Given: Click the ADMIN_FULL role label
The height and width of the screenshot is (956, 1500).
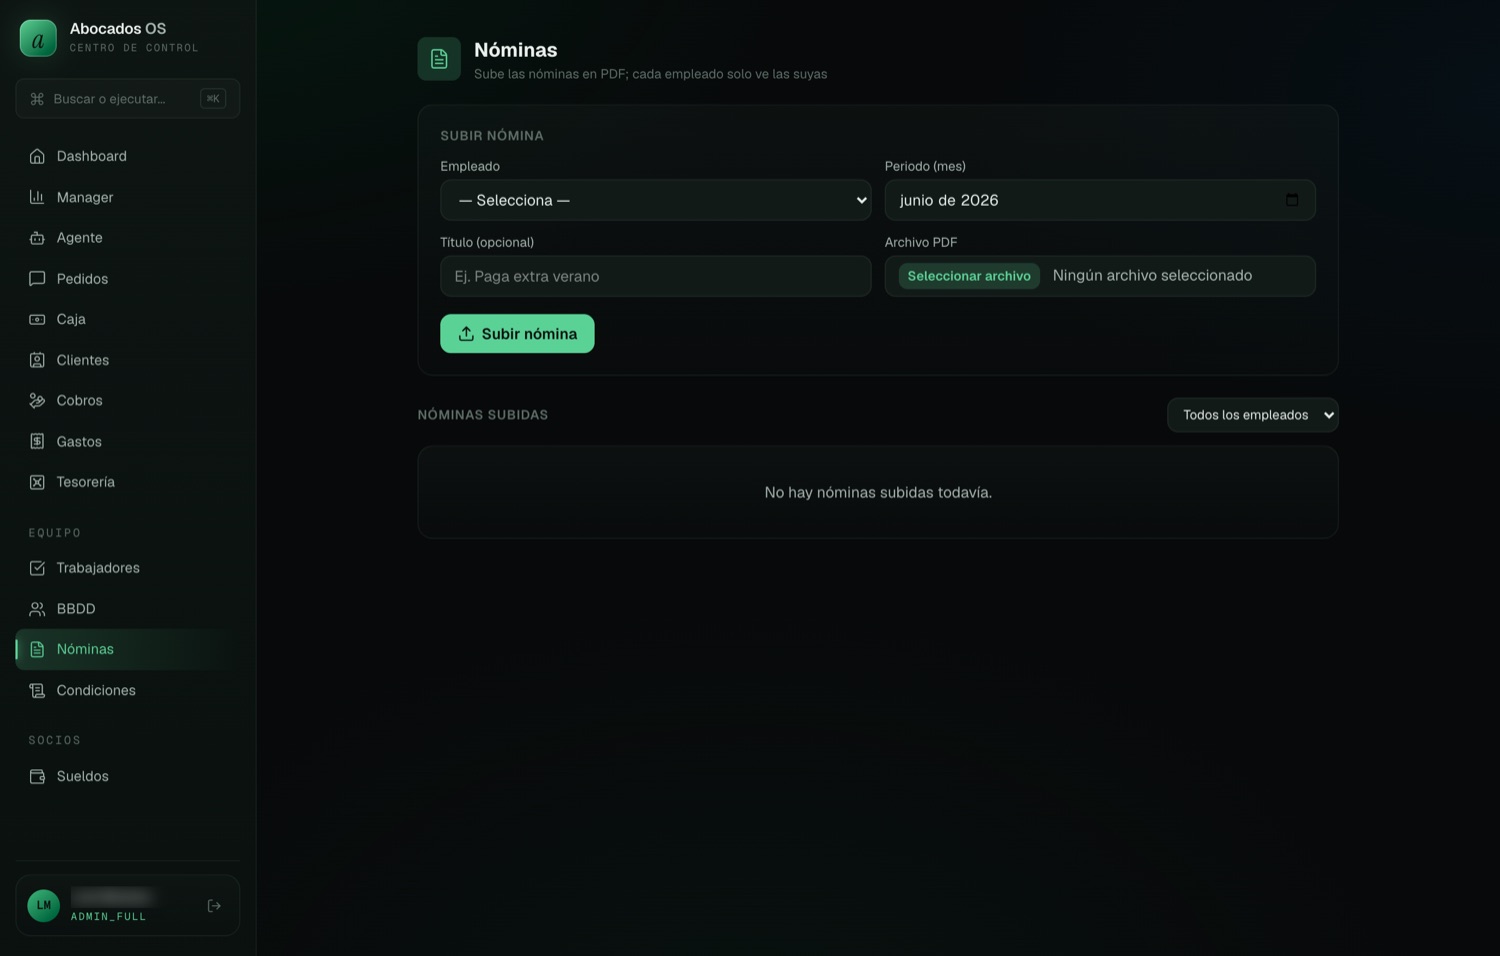Looking at the screenshot, I should click(x=108, y=917).
